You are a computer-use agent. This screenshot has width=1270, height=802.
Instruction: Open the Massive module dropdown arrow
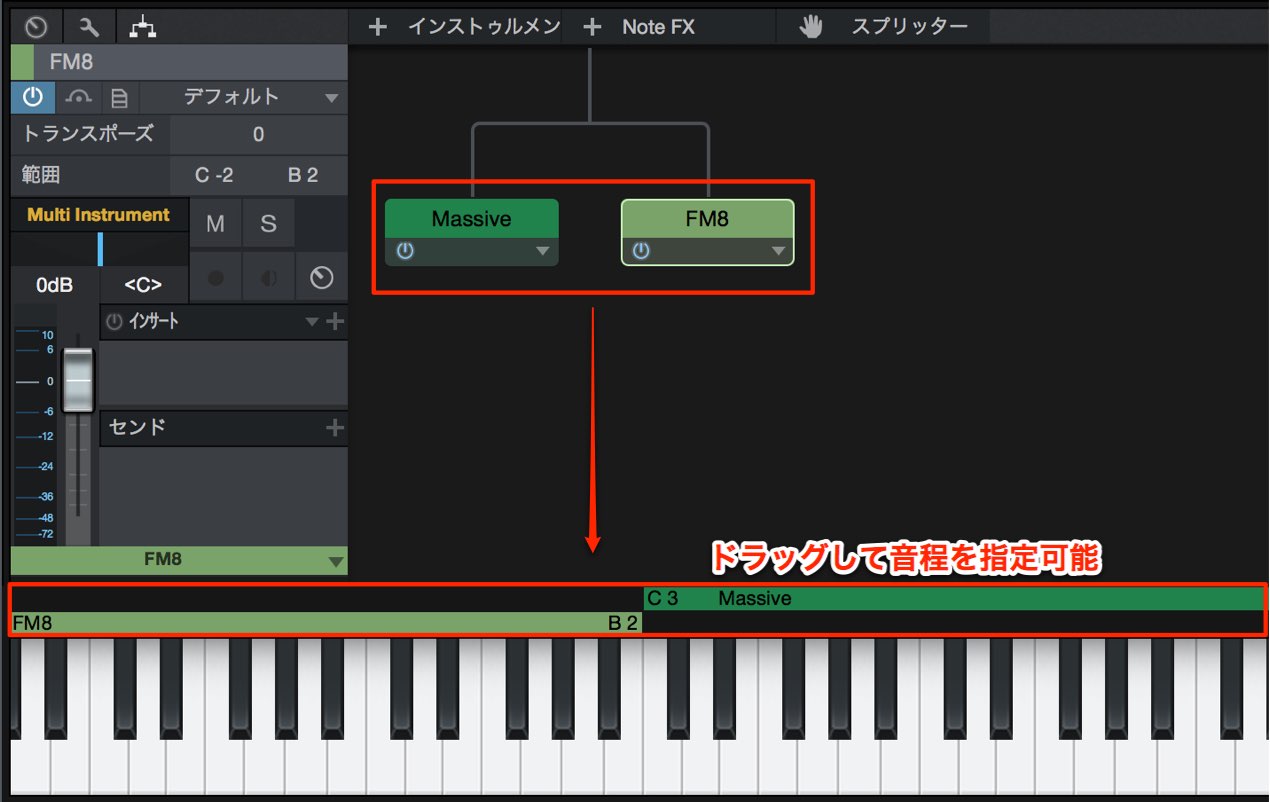pos(542,252)
